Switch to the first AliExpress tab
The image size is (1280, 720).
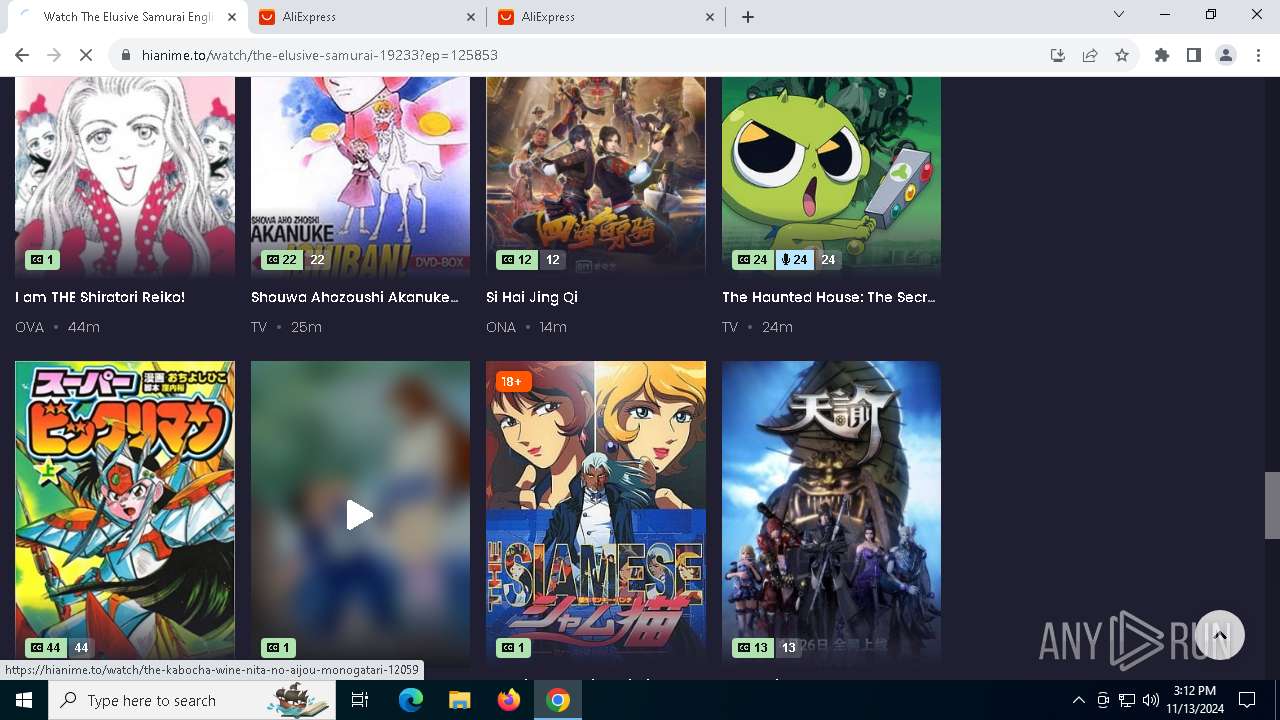367,17
